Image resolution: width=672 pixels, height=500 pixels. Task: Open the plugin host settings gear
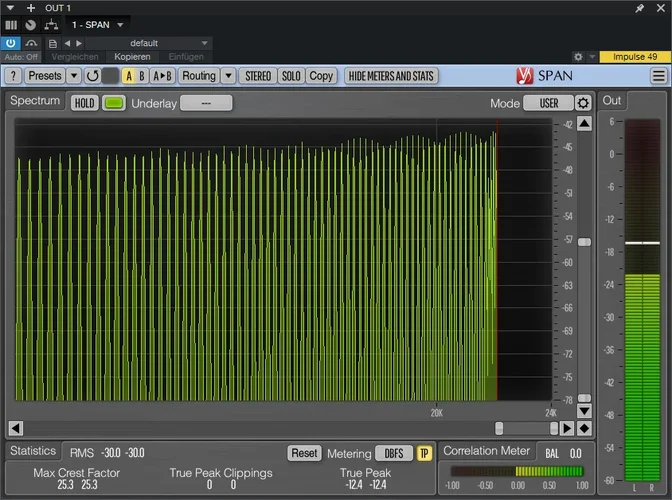pos(578,57)
